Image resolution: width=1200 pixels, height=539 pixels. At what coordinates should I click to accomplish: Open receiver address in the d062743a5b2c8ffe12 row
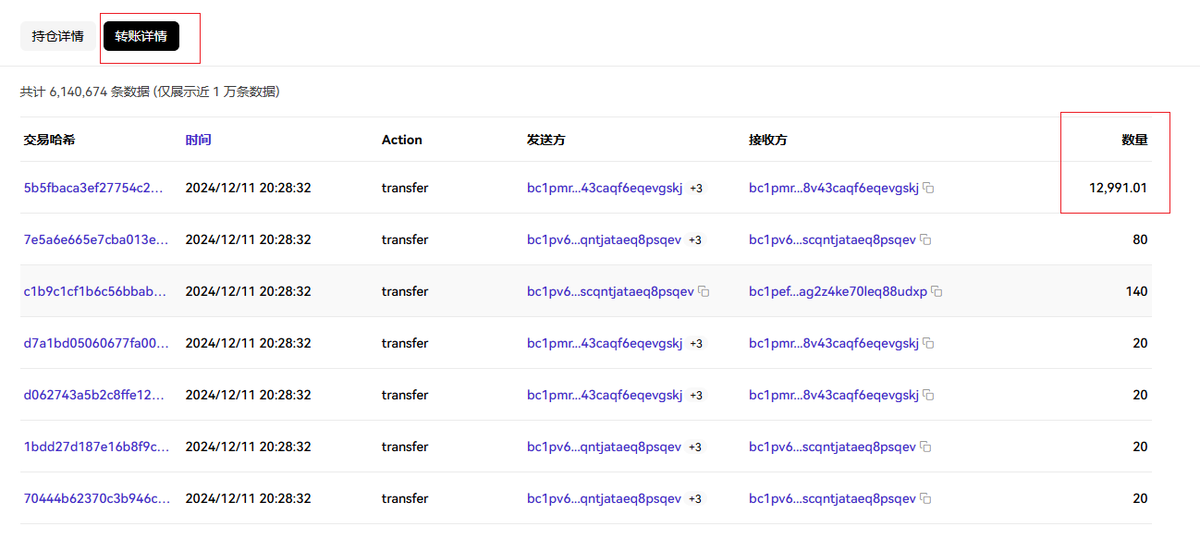(834, 395)
